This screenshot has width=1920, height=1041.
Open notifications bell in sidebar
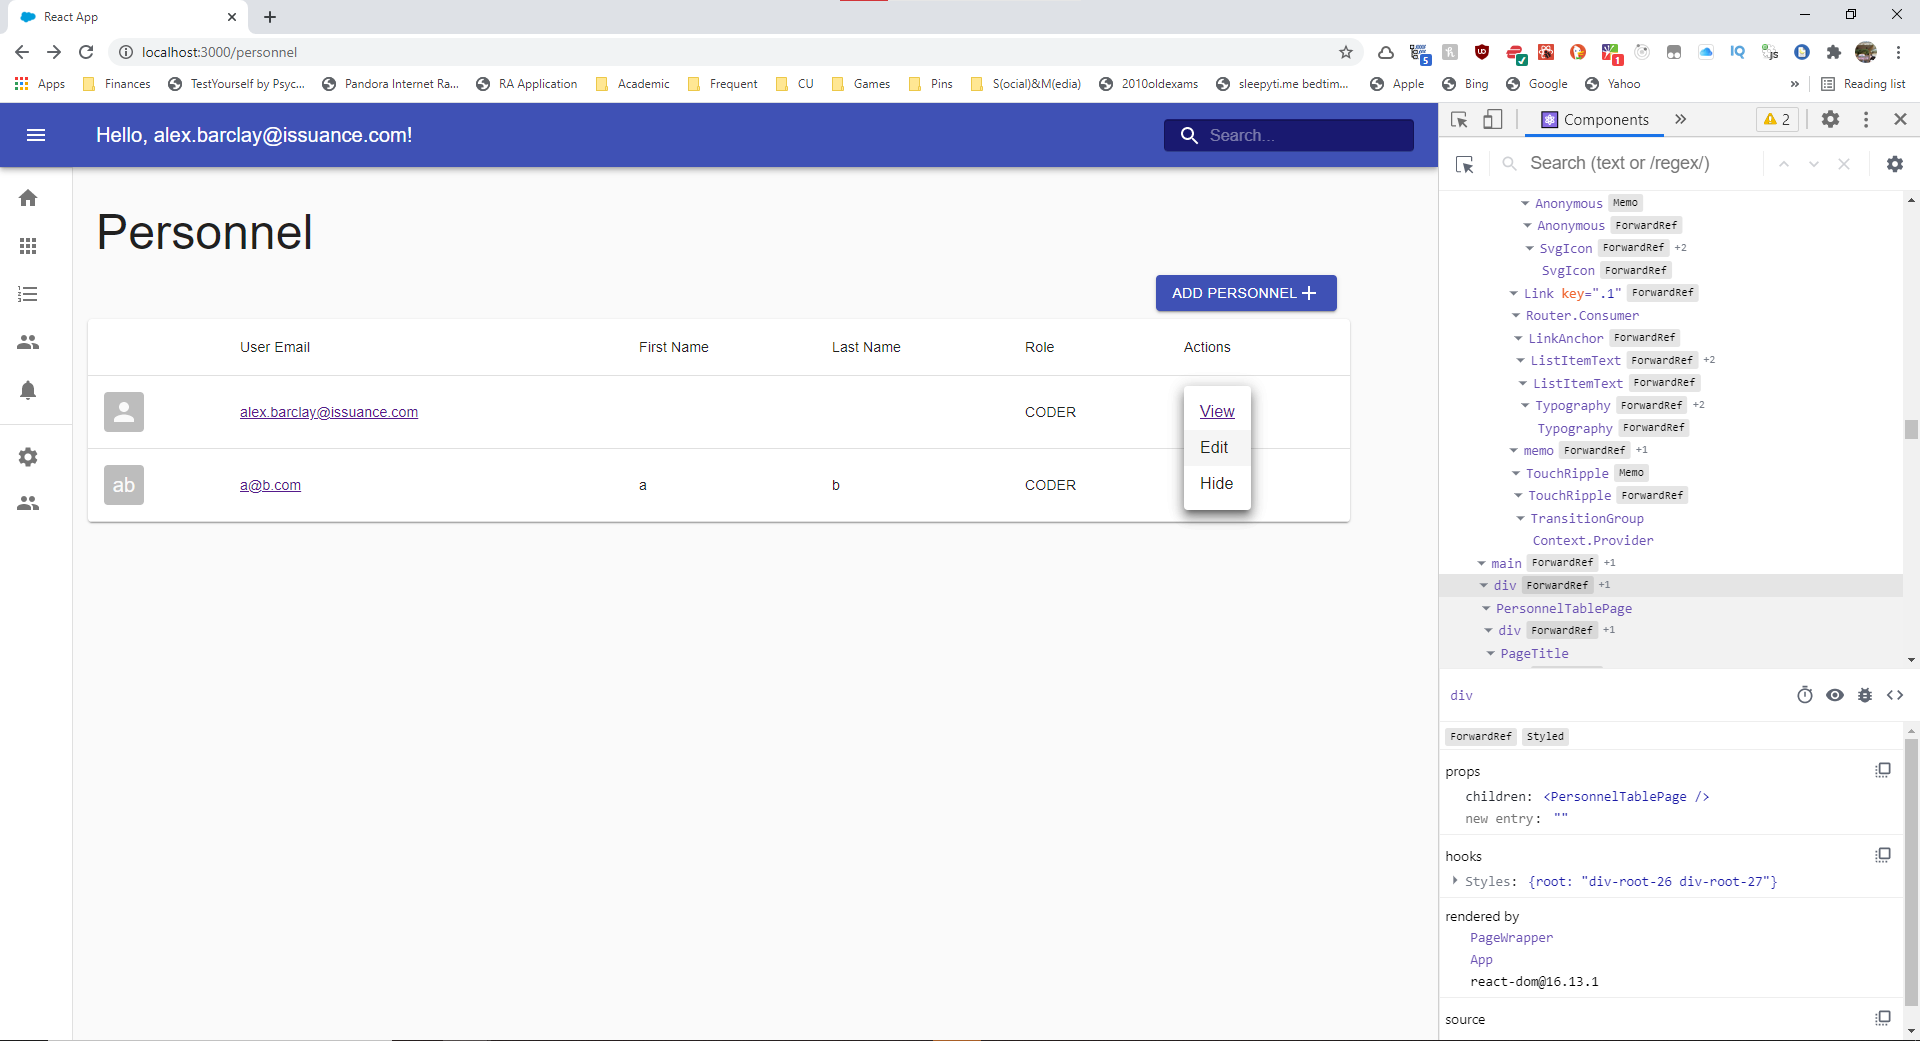(28, 390)
